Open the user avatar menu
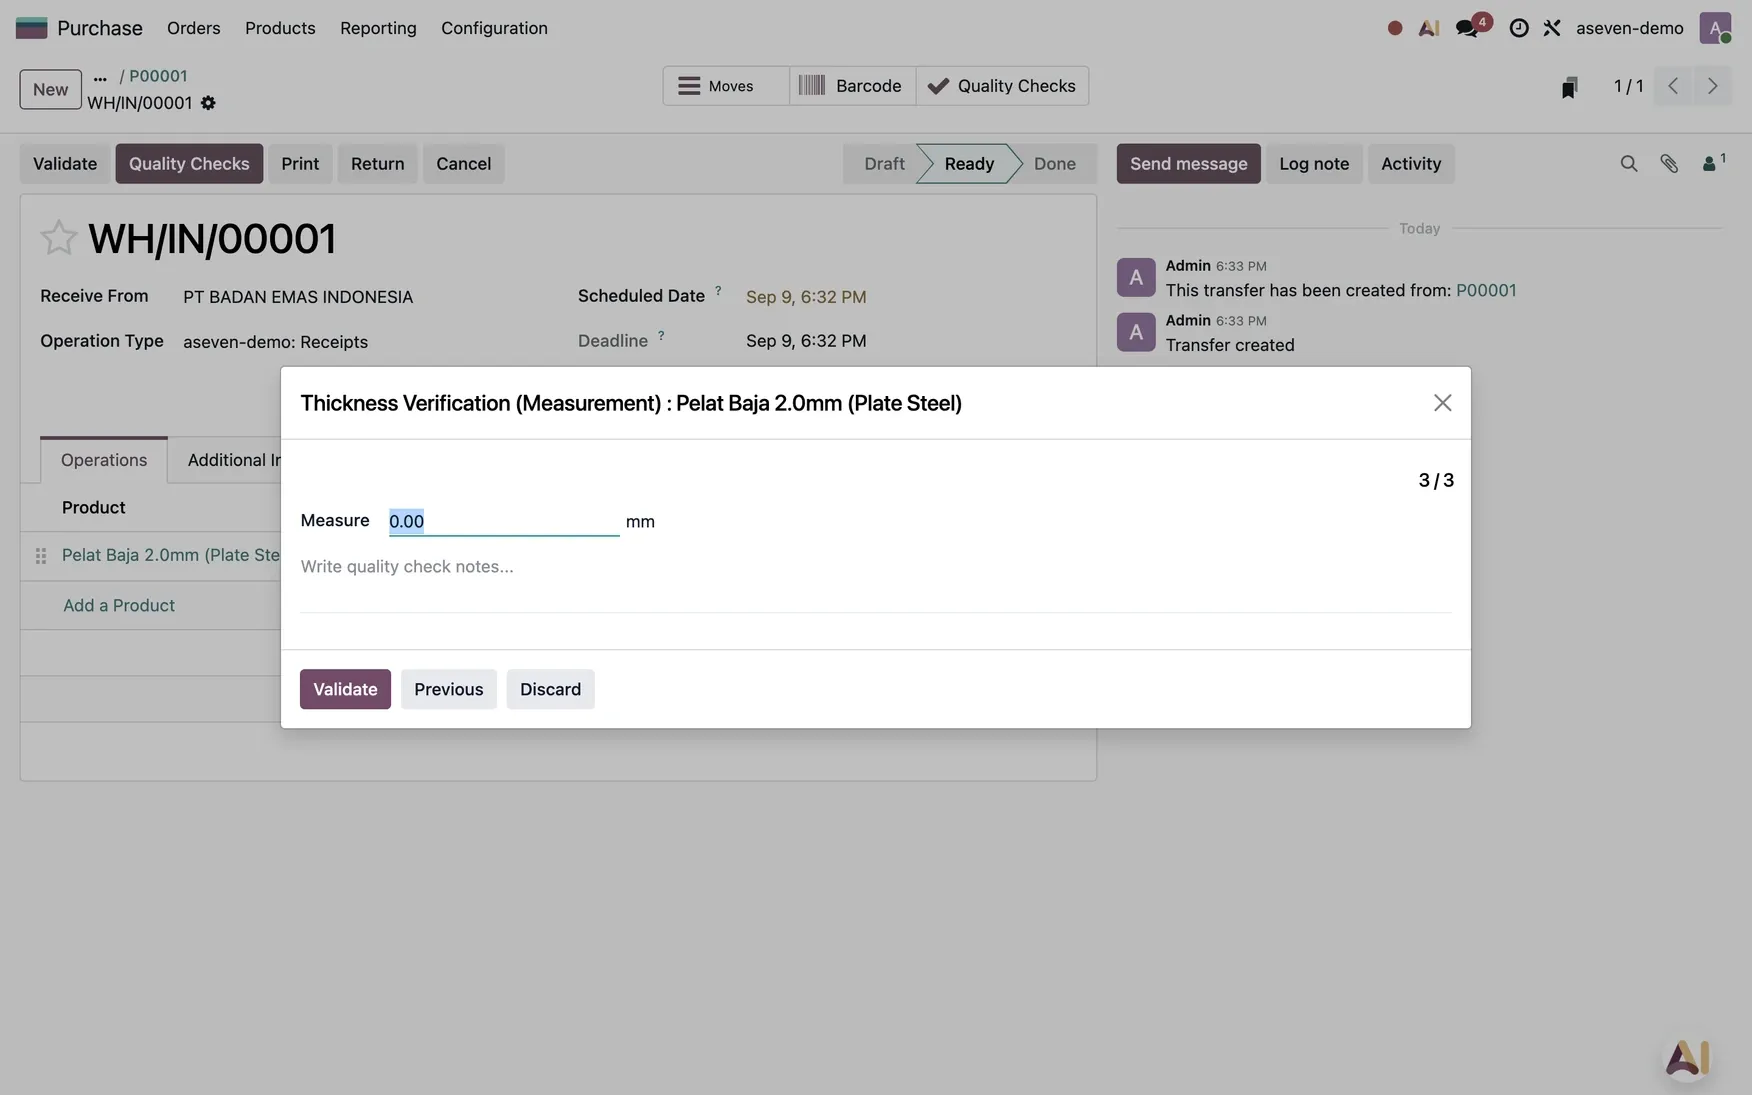The width and height of the screenshot is (1752, 1095). click(x=1715, y=28)
